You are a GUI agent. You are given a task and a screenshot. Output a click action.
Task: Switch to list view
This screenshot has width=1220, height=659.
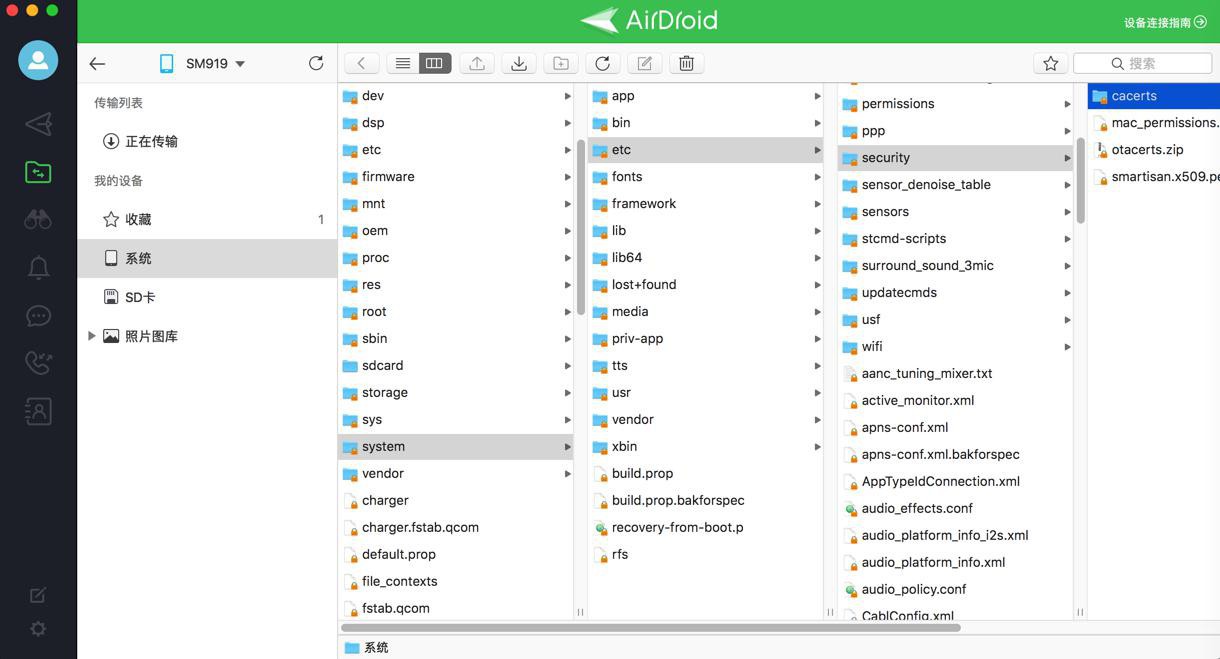(402, 63)
